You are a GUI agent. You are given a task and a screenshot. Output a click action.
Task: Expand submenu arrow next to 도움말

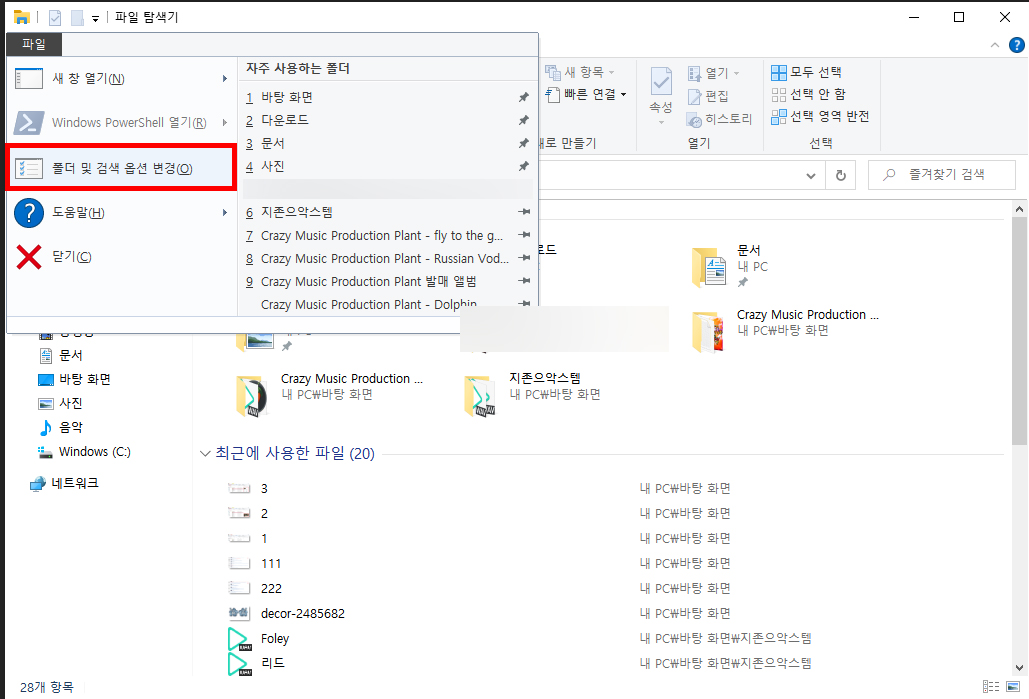tap(224, 213)
